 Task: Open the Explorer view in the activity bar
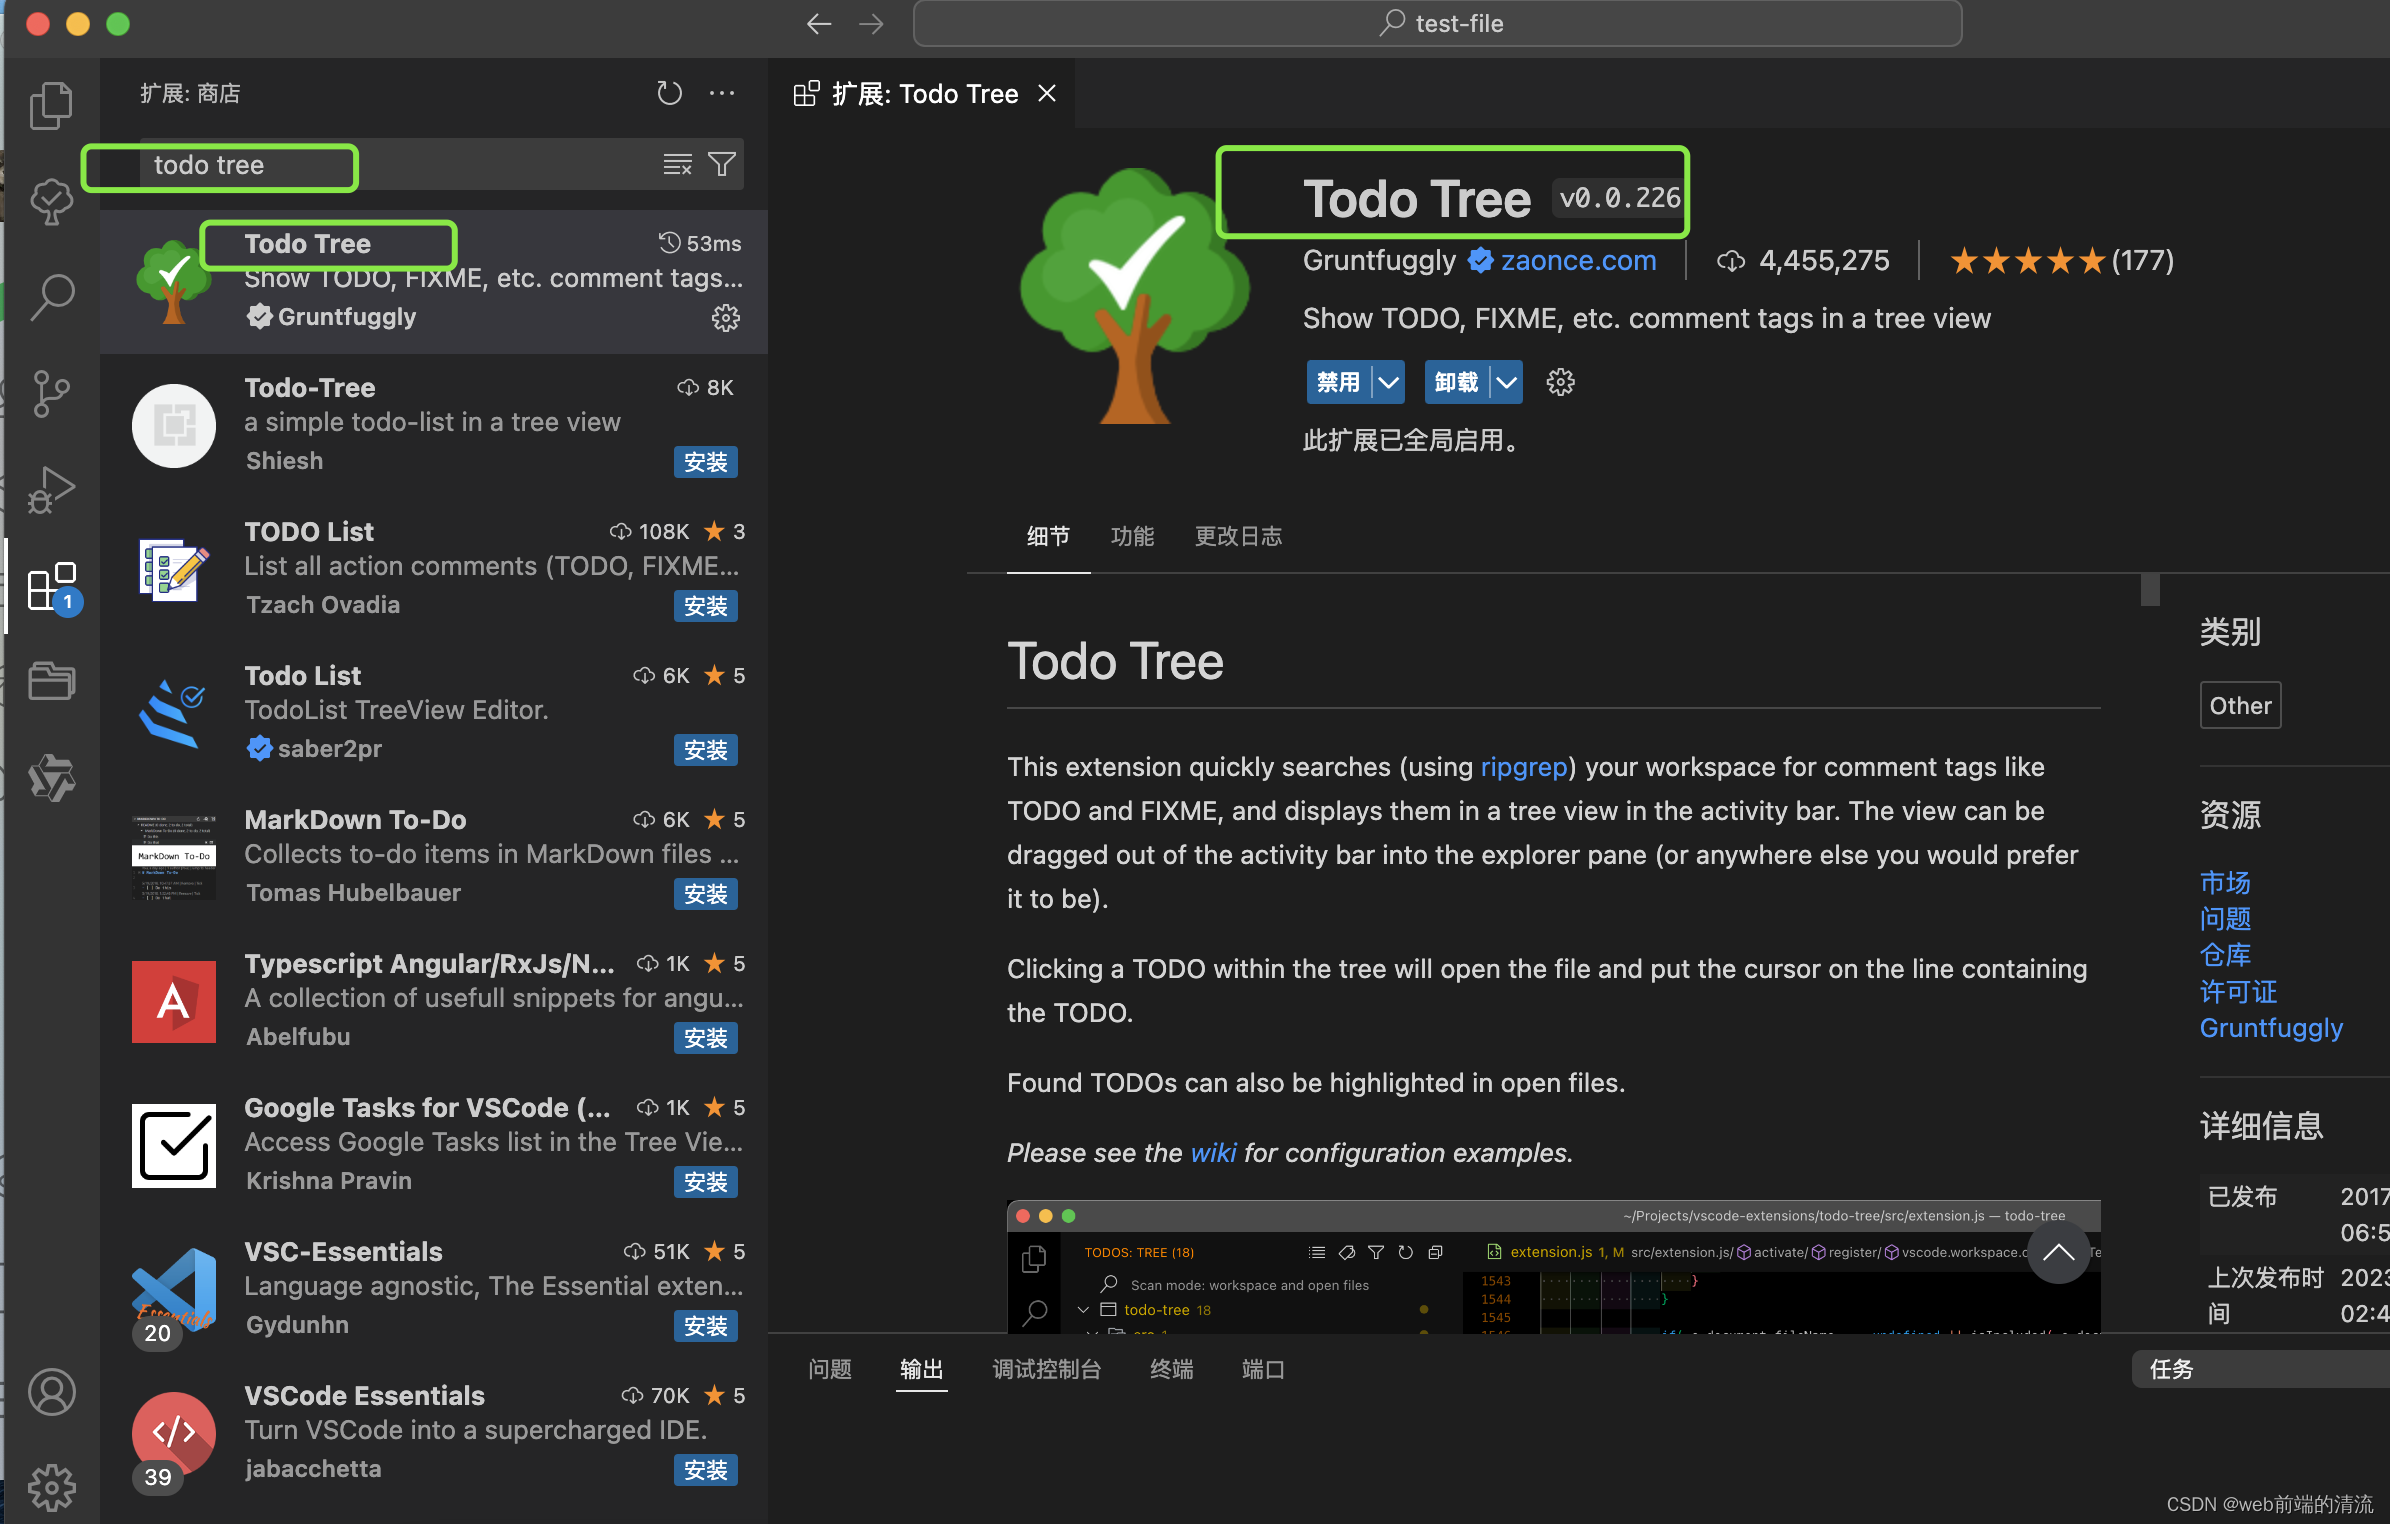51,104
